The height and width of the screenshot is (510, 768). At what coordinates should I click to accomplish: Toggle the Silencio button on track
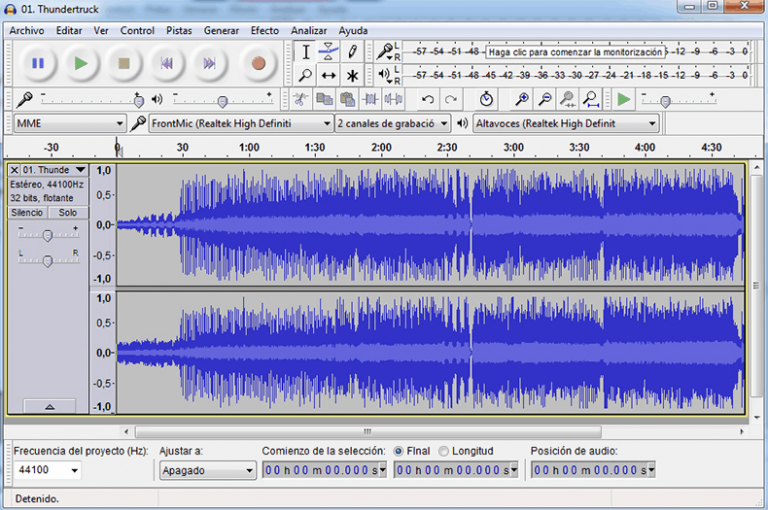coord(27,213)
